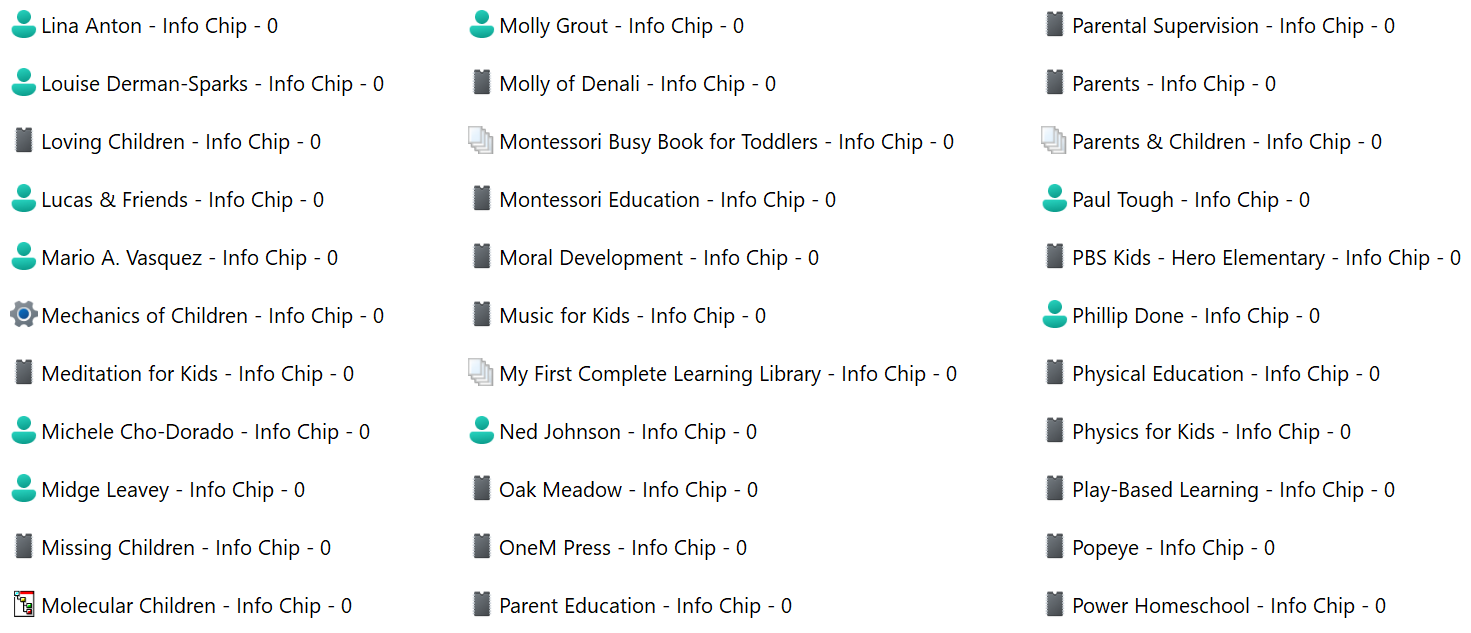The width and height of the screenshot is (1471, 633).
Task: Open PBS Kids - Hero Elementary entry
Action: tap(1266, 258)
